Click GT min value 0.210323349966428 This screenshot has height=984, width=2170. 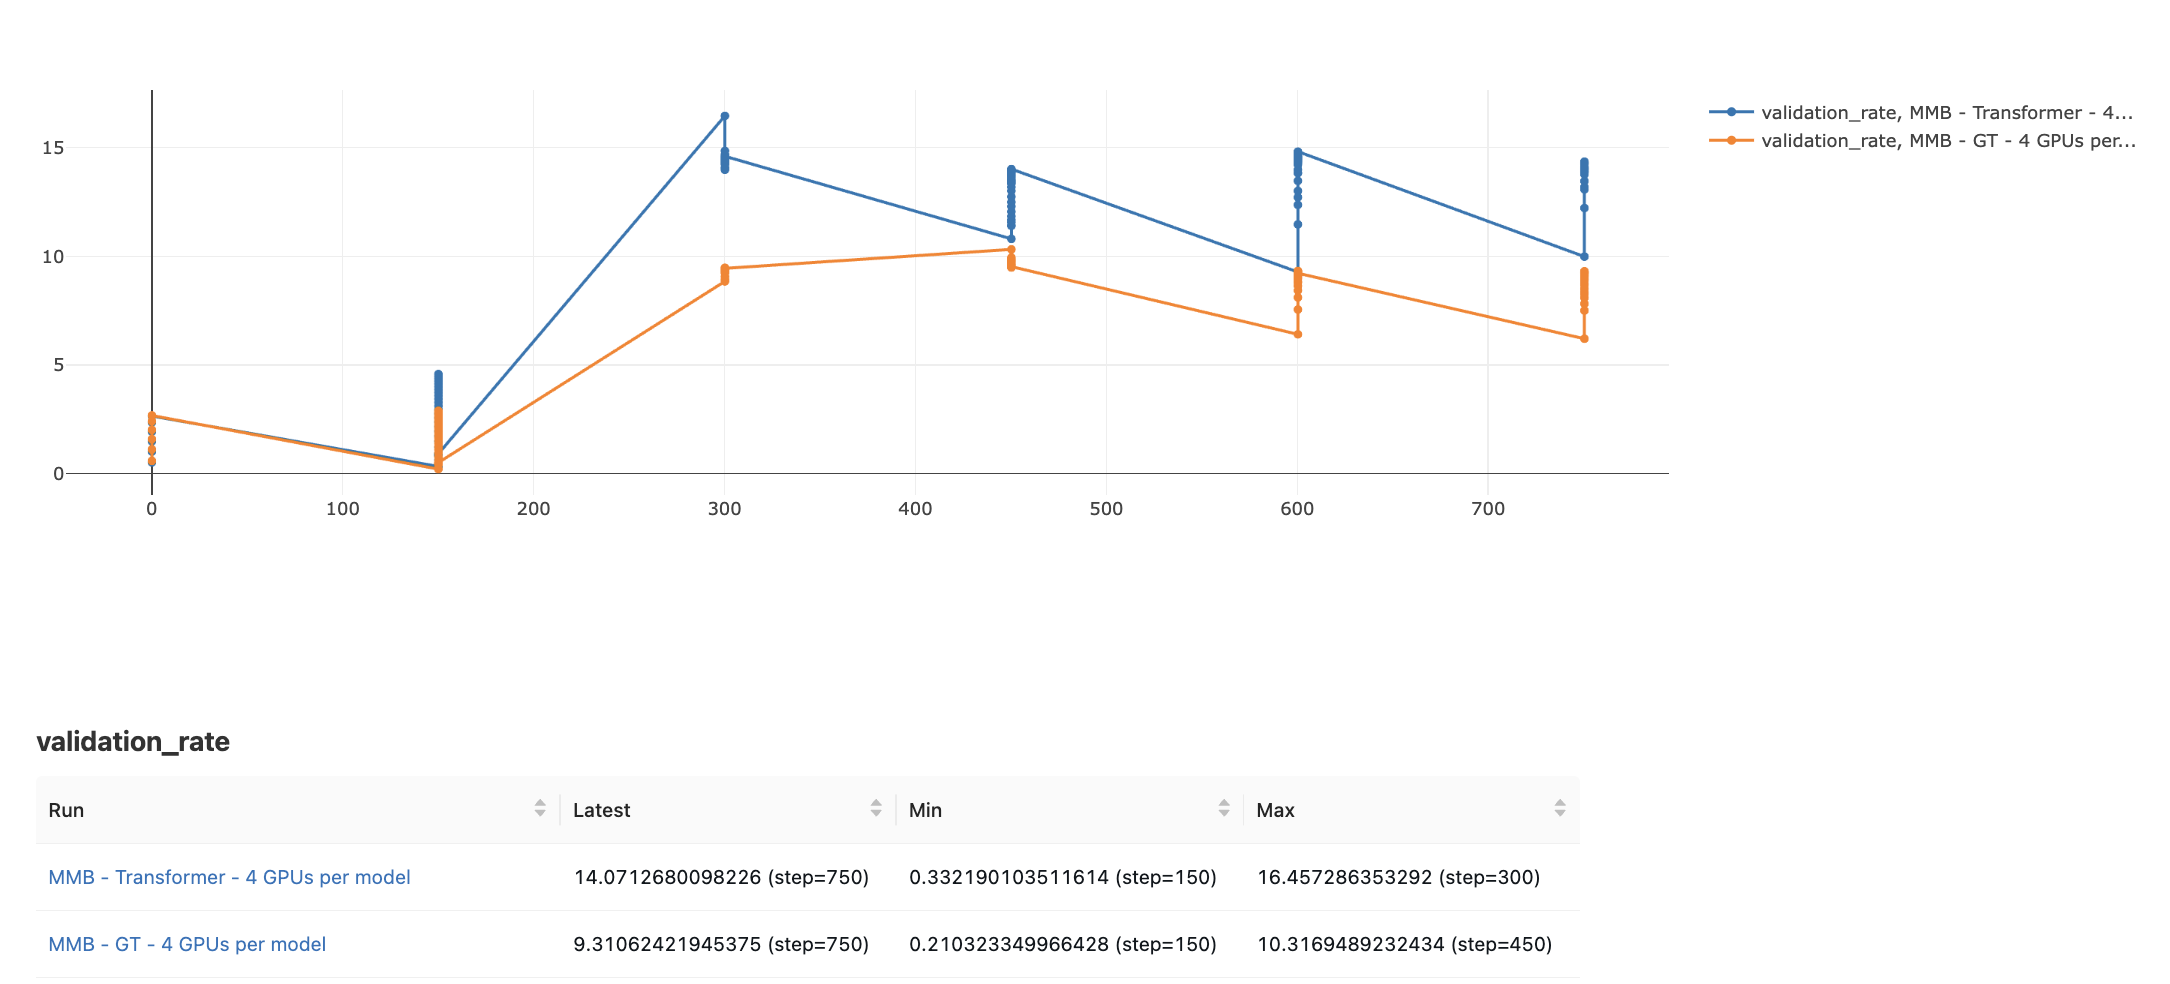click(x=1063, y=944)
